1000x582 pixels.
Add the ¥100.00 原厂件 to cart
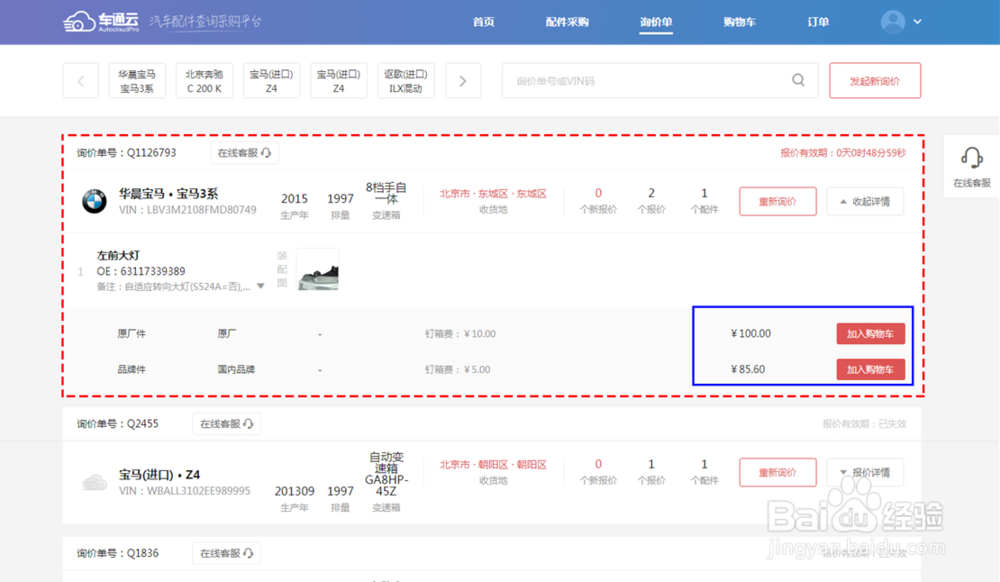tap(871, 333)
